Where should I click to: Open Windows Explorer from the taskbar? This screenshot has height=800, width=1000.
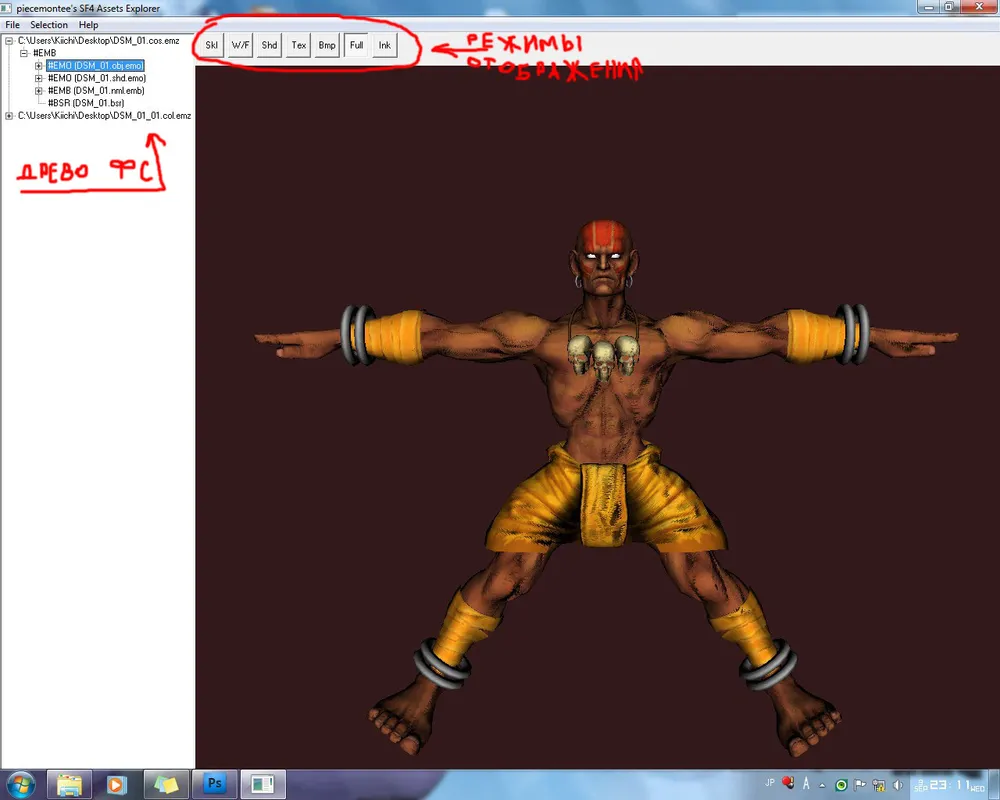pyautogui.click(x=70, y=784)
